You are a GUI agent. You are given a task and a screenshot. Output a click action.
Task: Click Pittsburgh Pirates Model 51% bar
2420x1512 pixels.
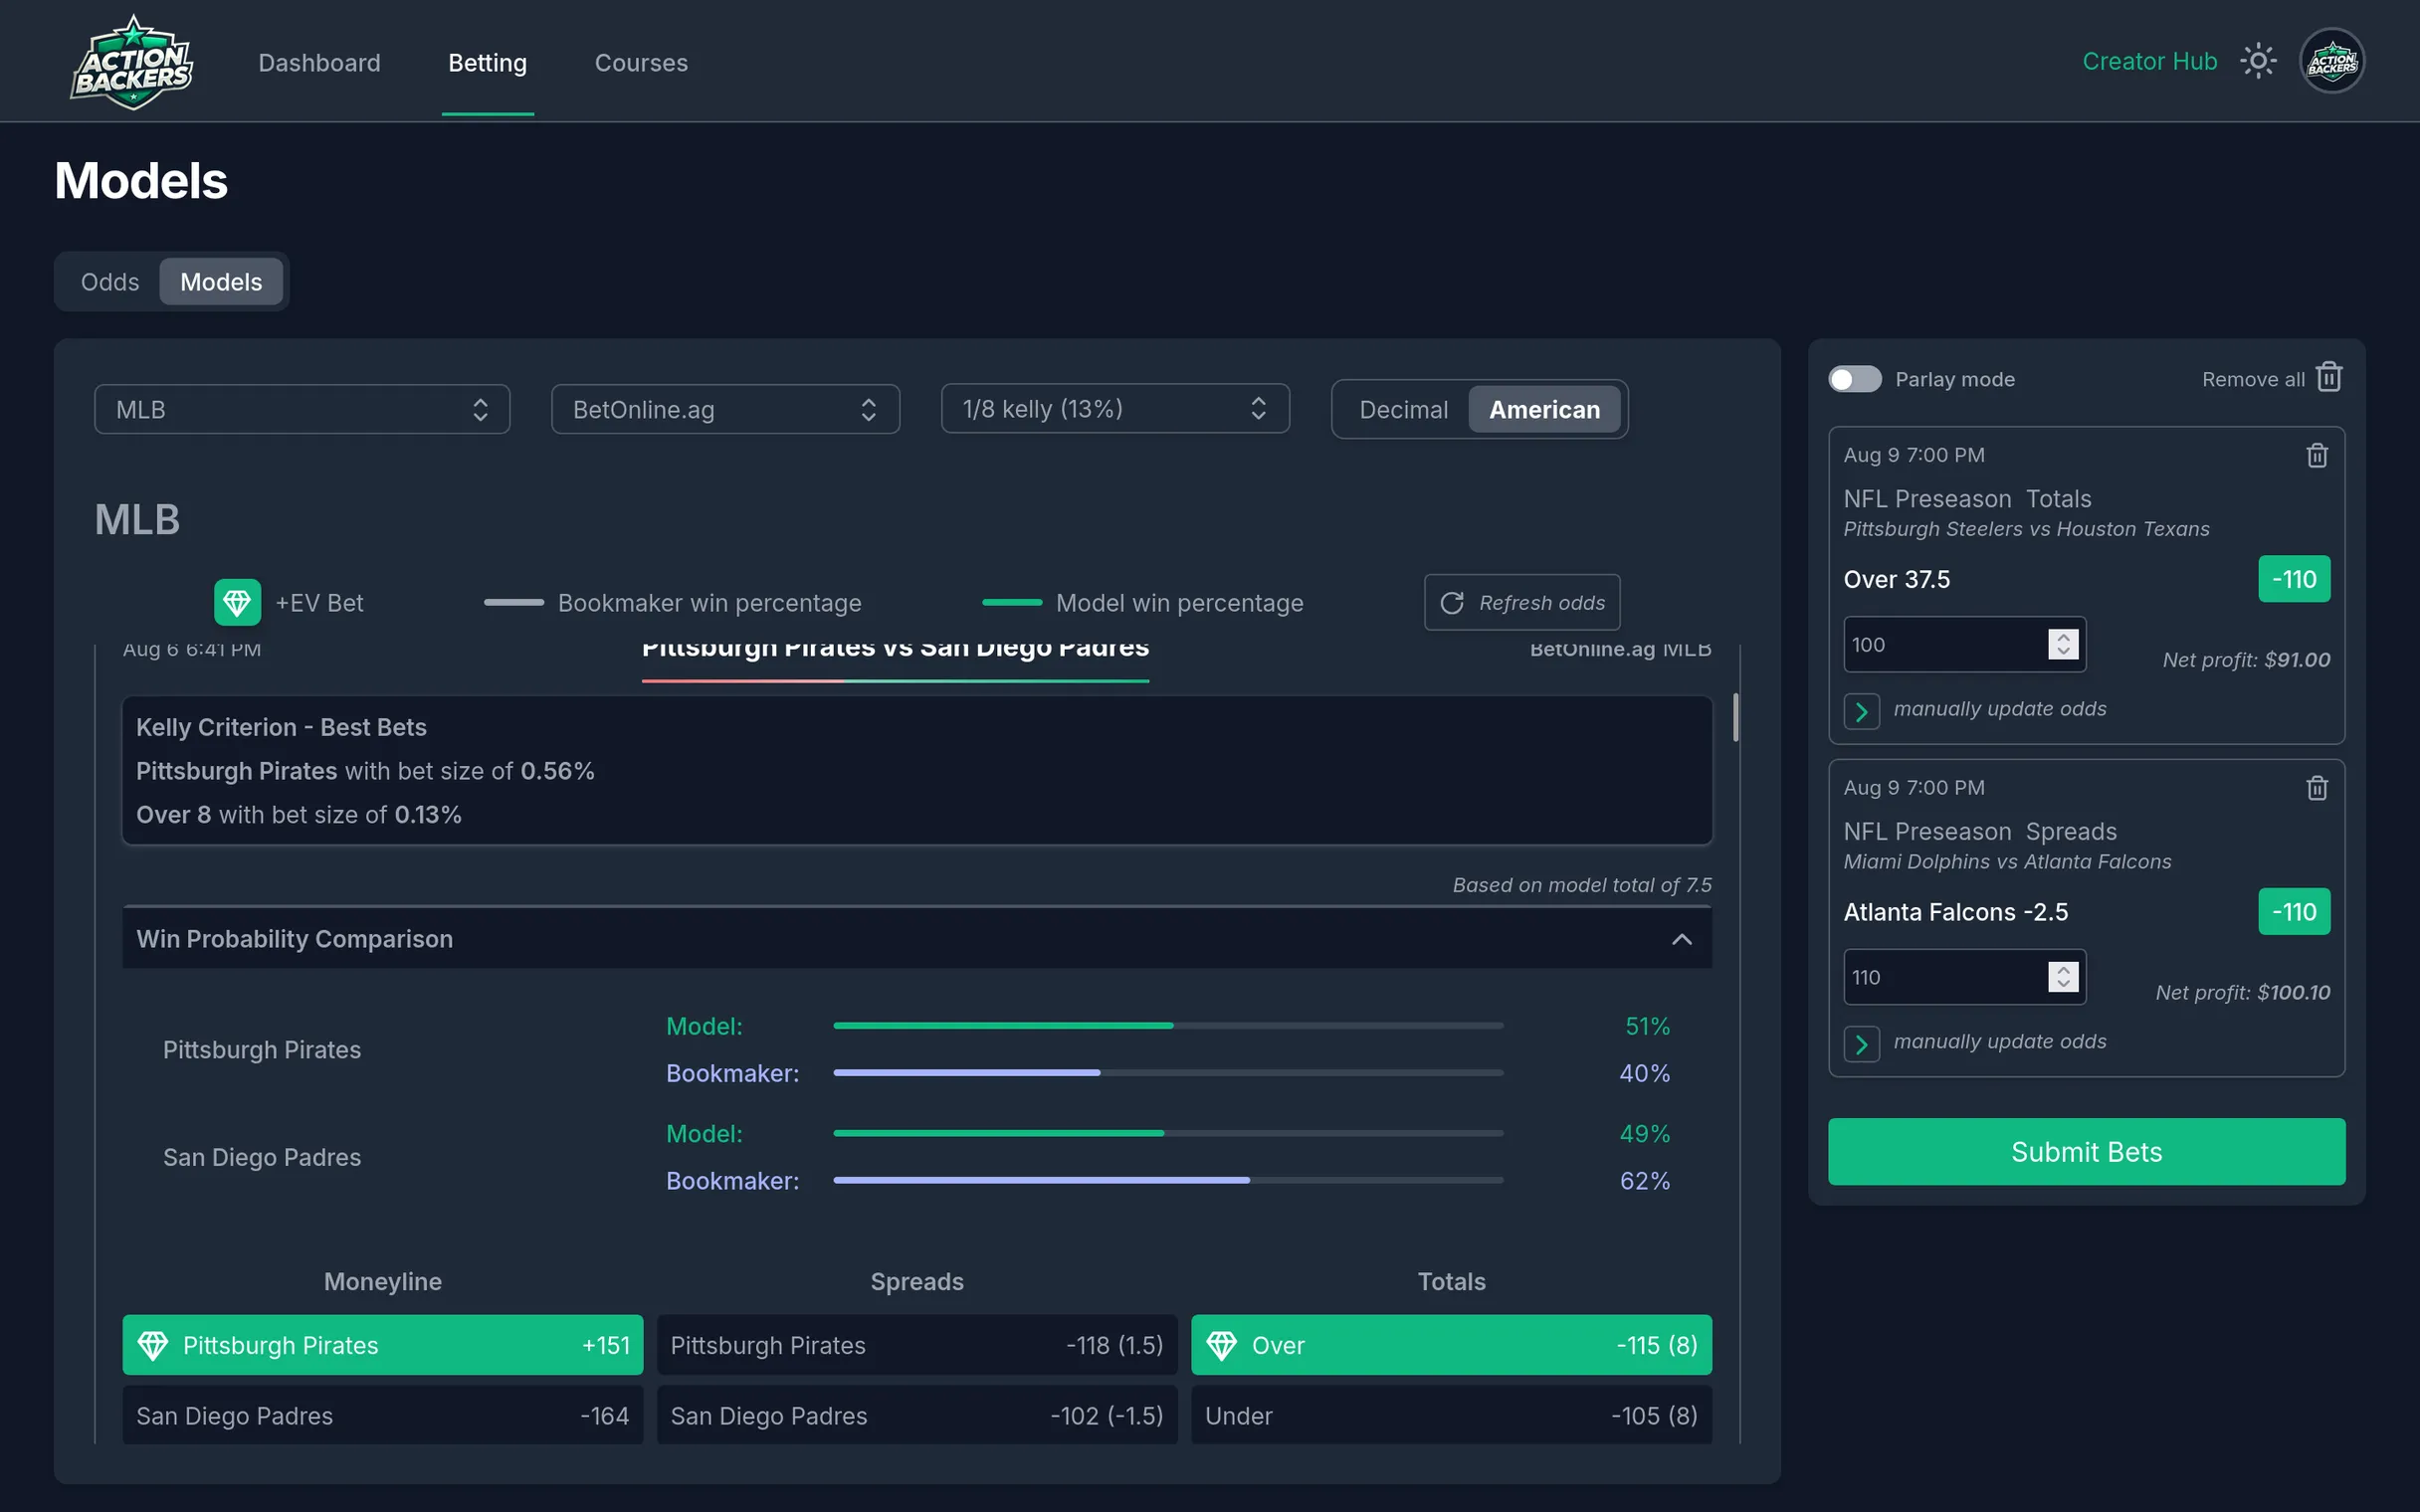click(1168, 1026)
